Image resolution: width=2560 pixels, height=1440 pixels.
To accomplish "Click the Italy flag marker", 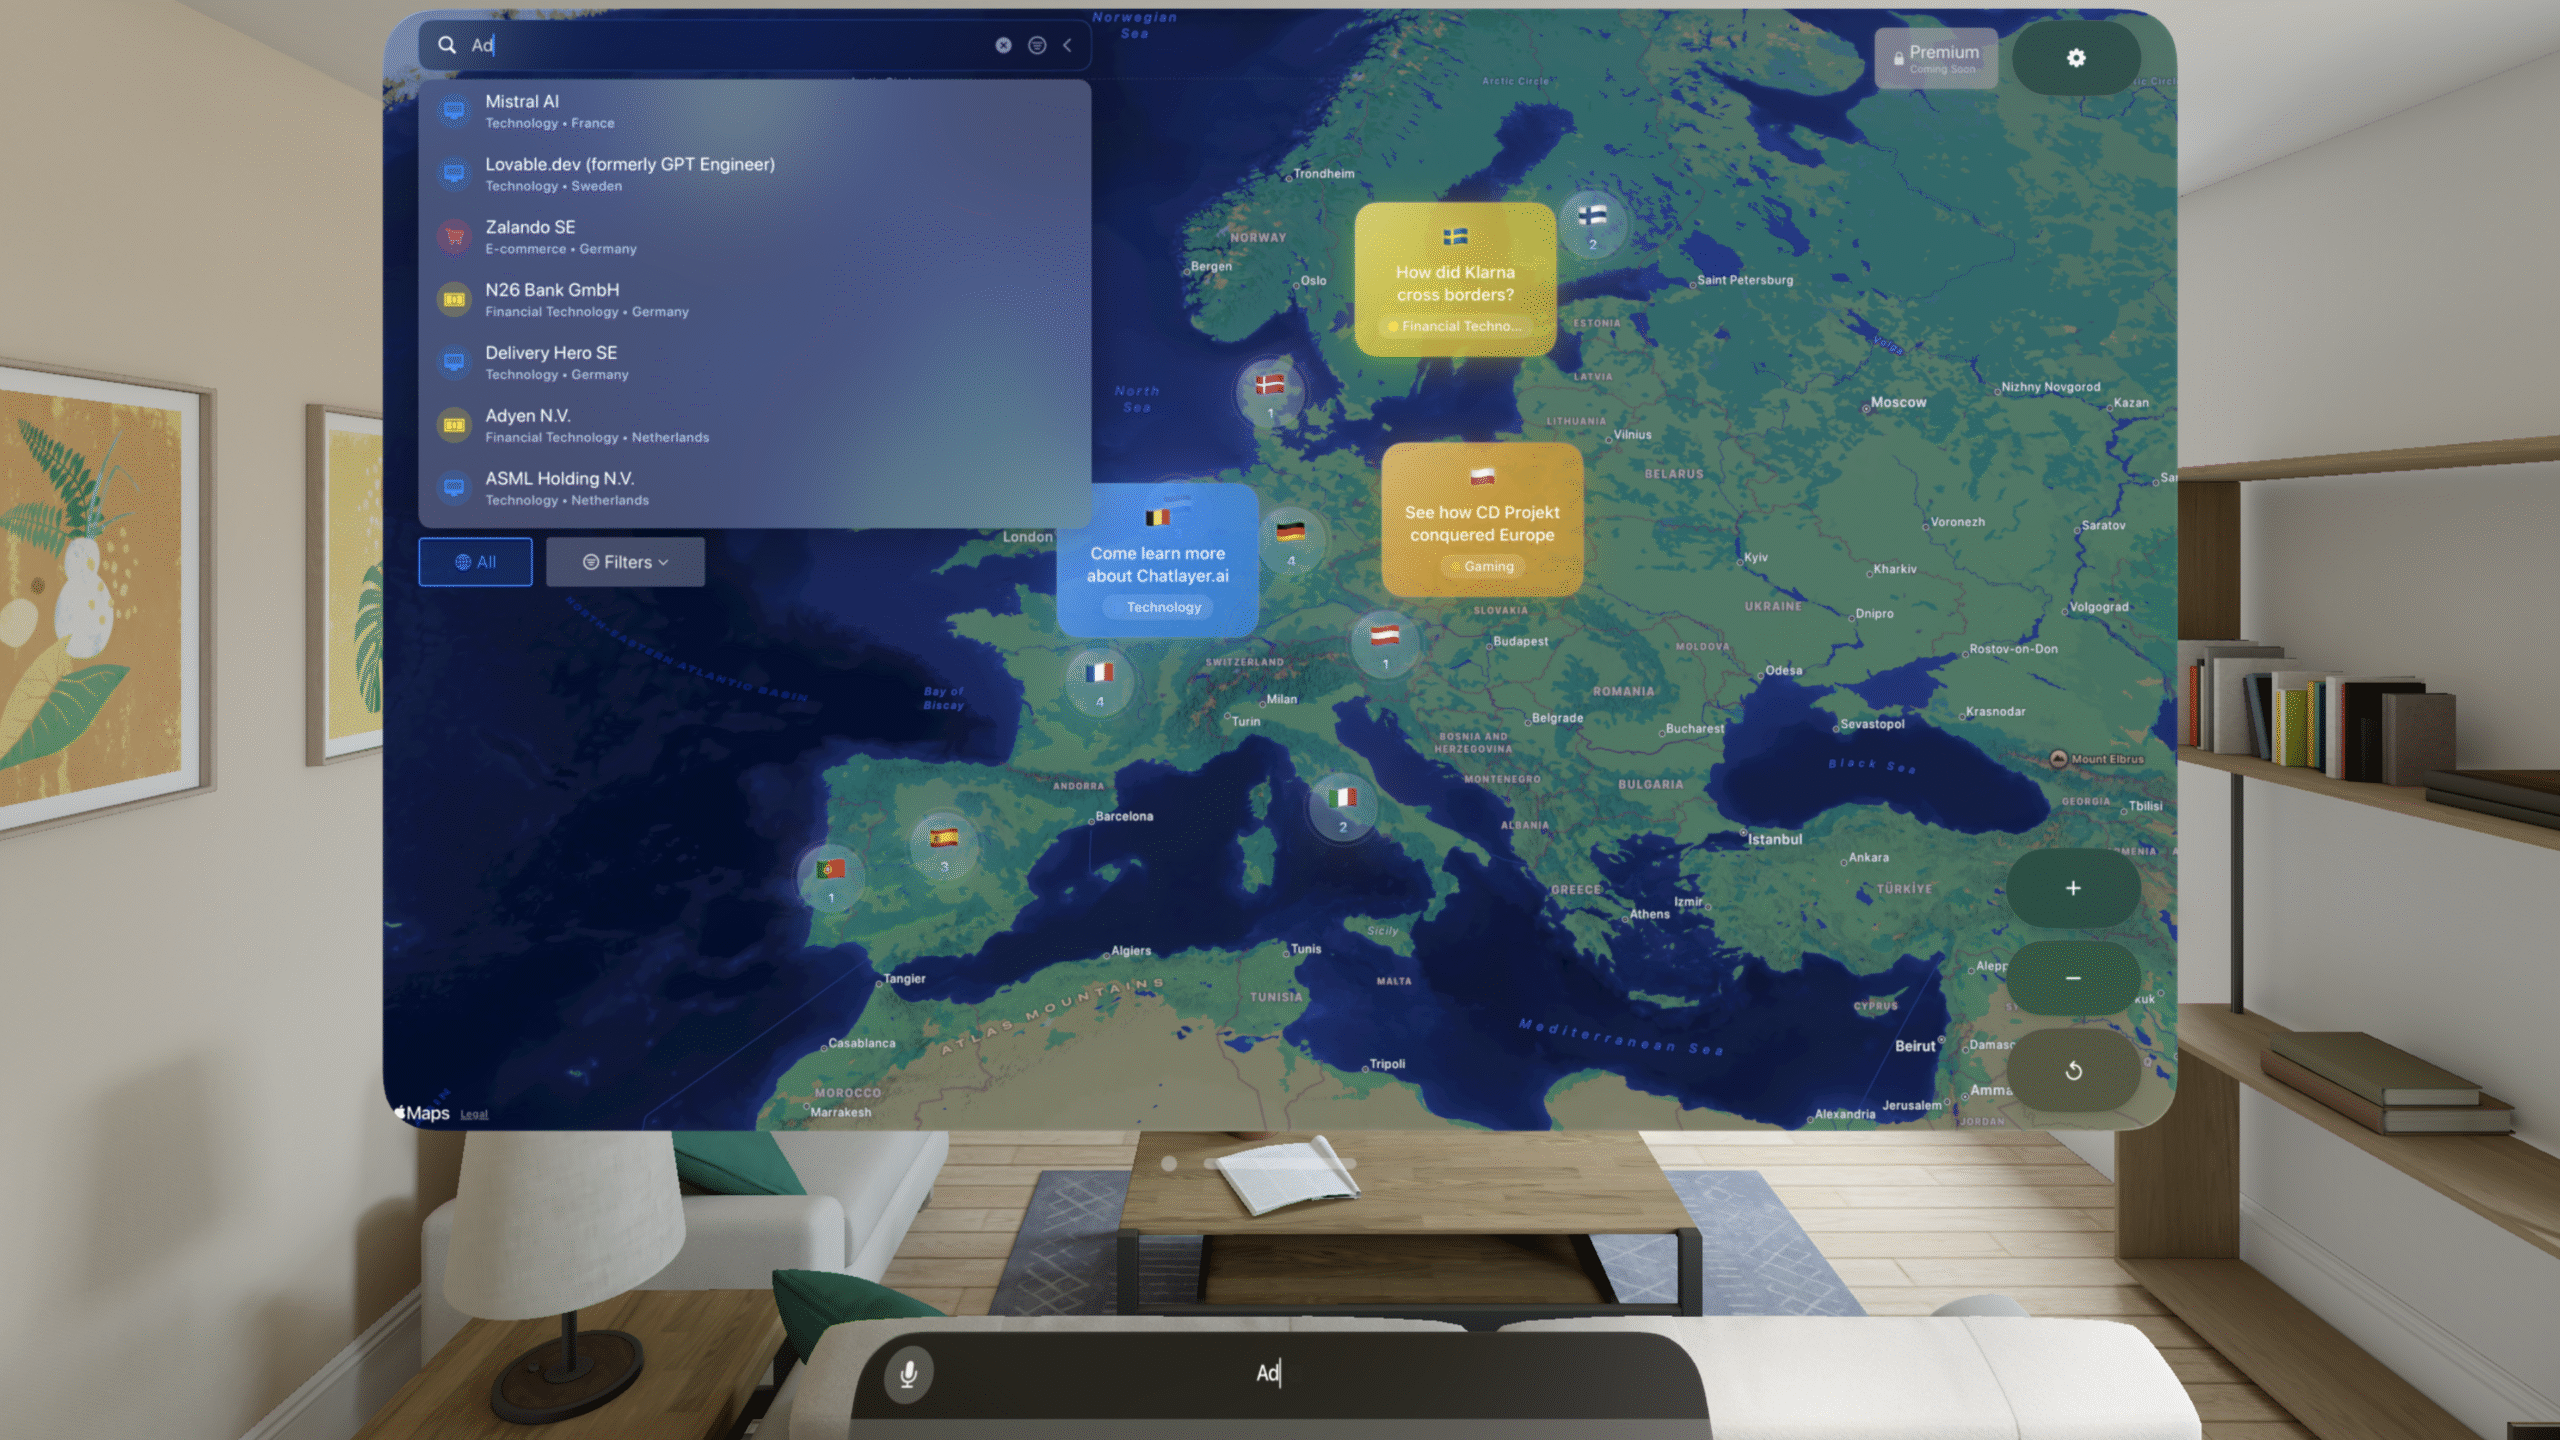I will tap(1343, 806).
